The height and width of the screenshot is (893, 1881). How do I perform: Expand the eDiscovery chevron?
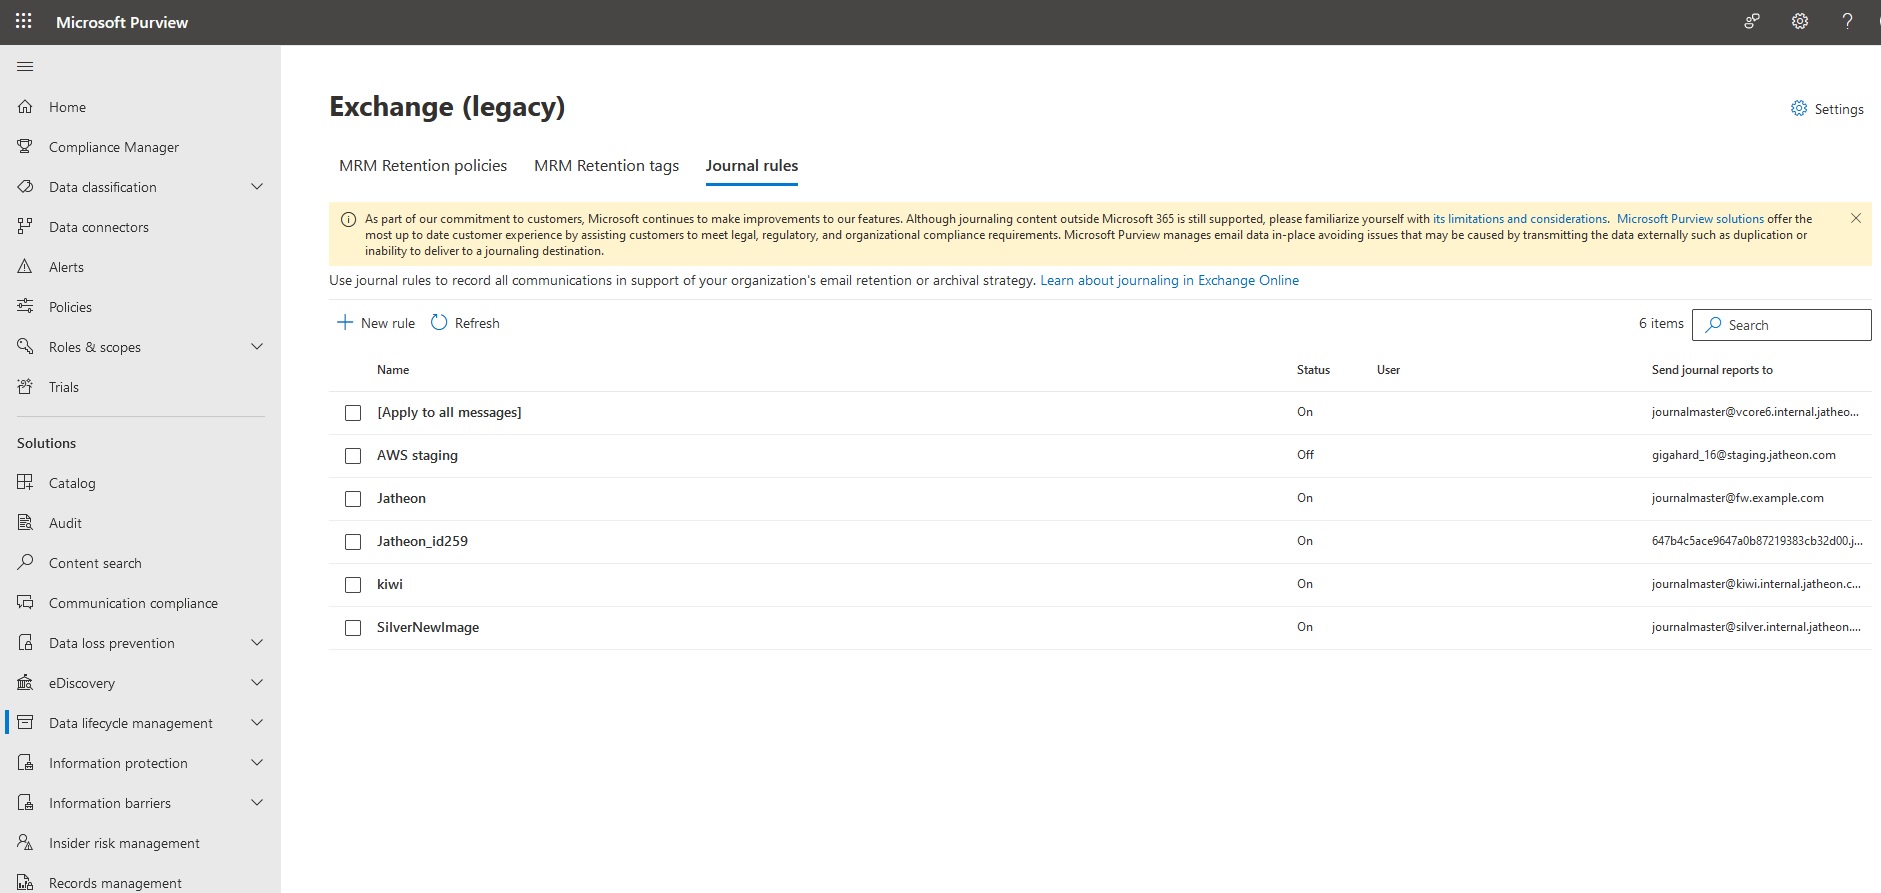coord(257,683)
